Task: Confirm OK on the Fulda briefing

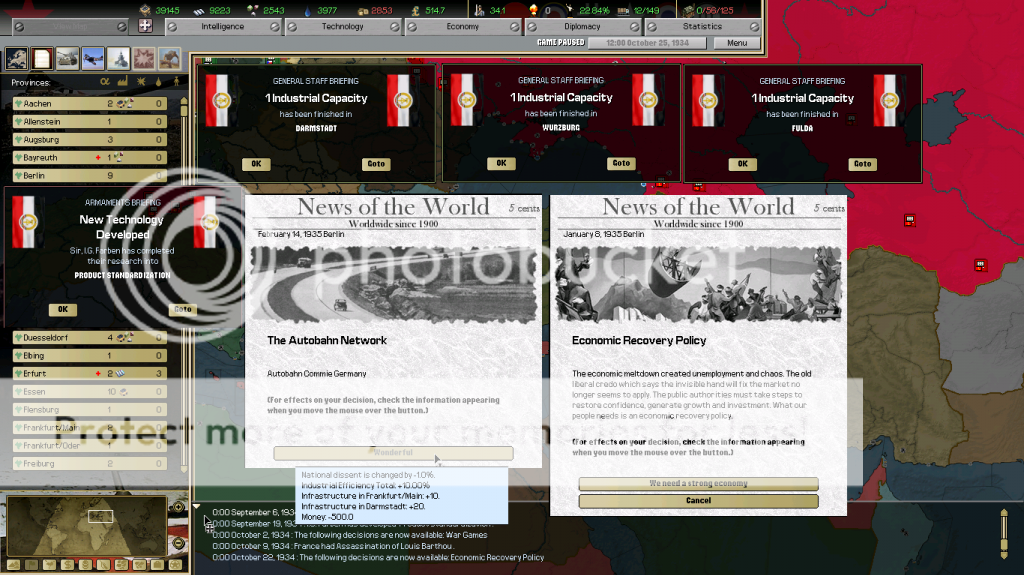Action: pos(743,164)
